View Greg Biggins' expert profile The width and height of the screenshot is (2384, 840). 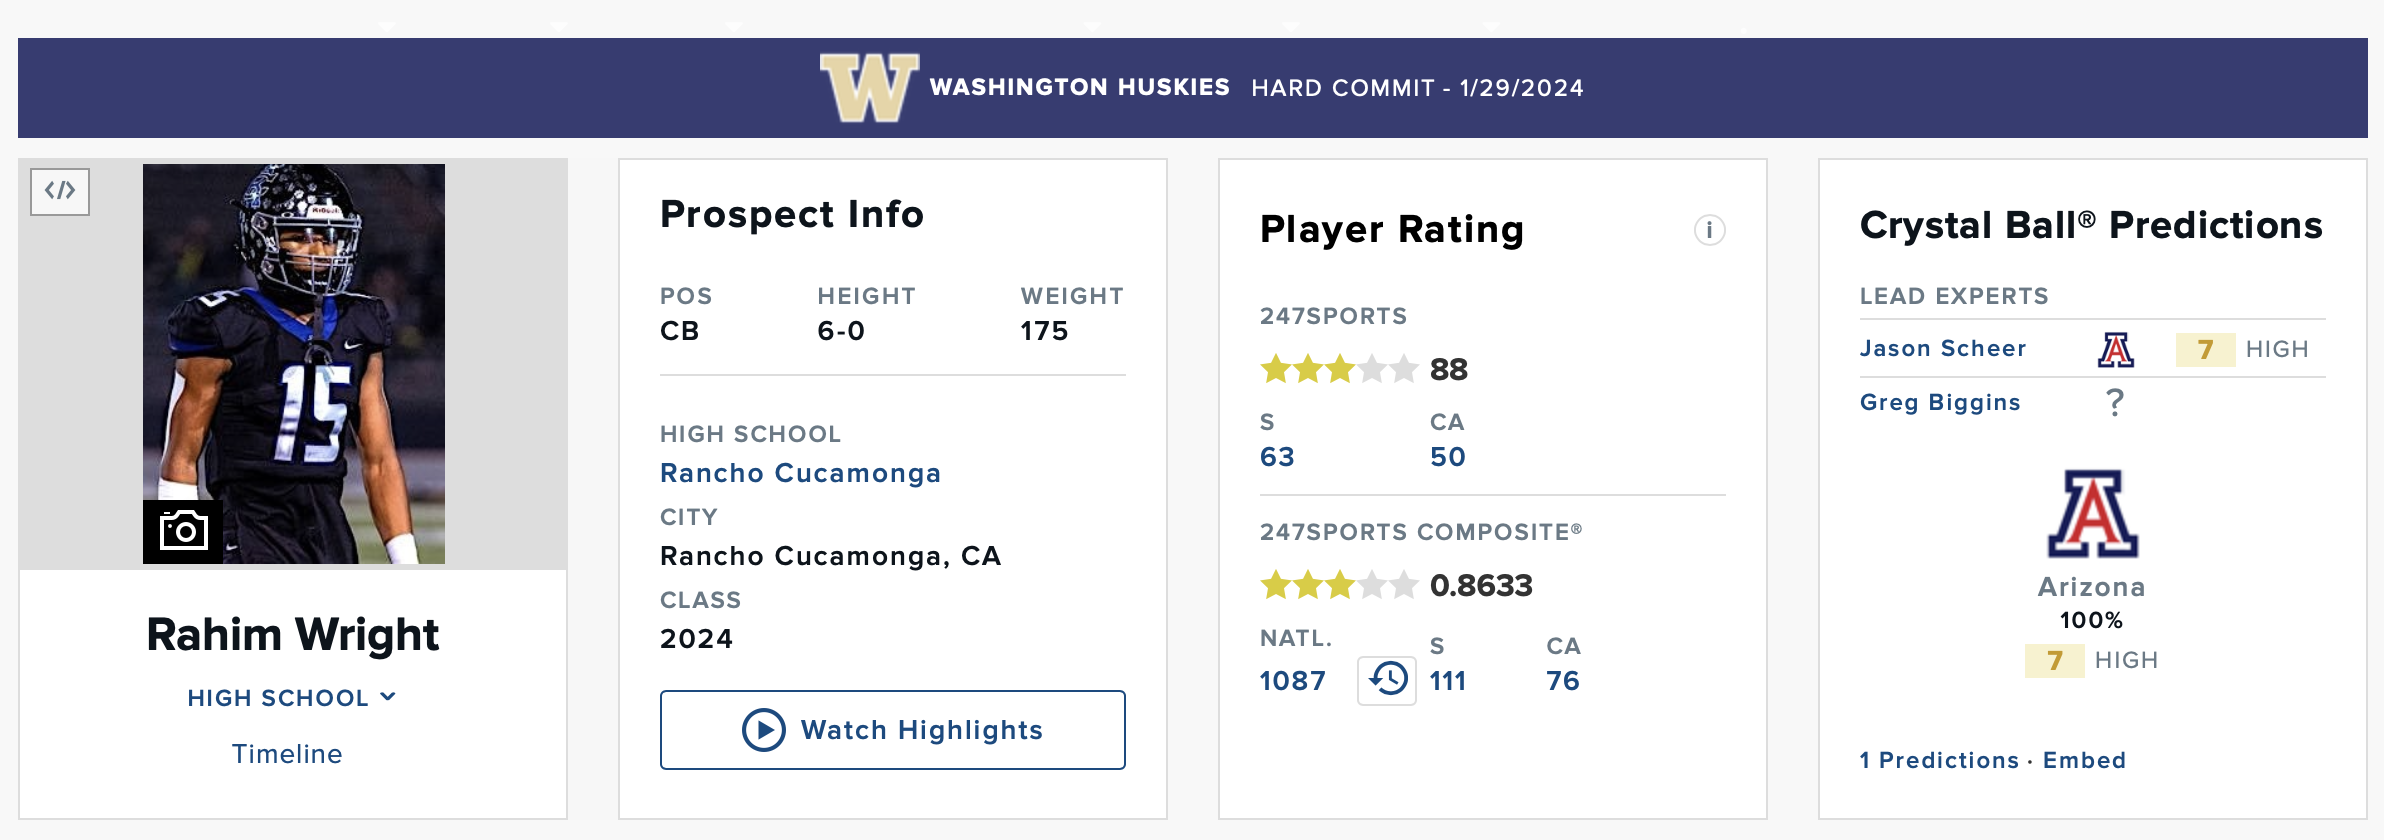coord(1940,402)
